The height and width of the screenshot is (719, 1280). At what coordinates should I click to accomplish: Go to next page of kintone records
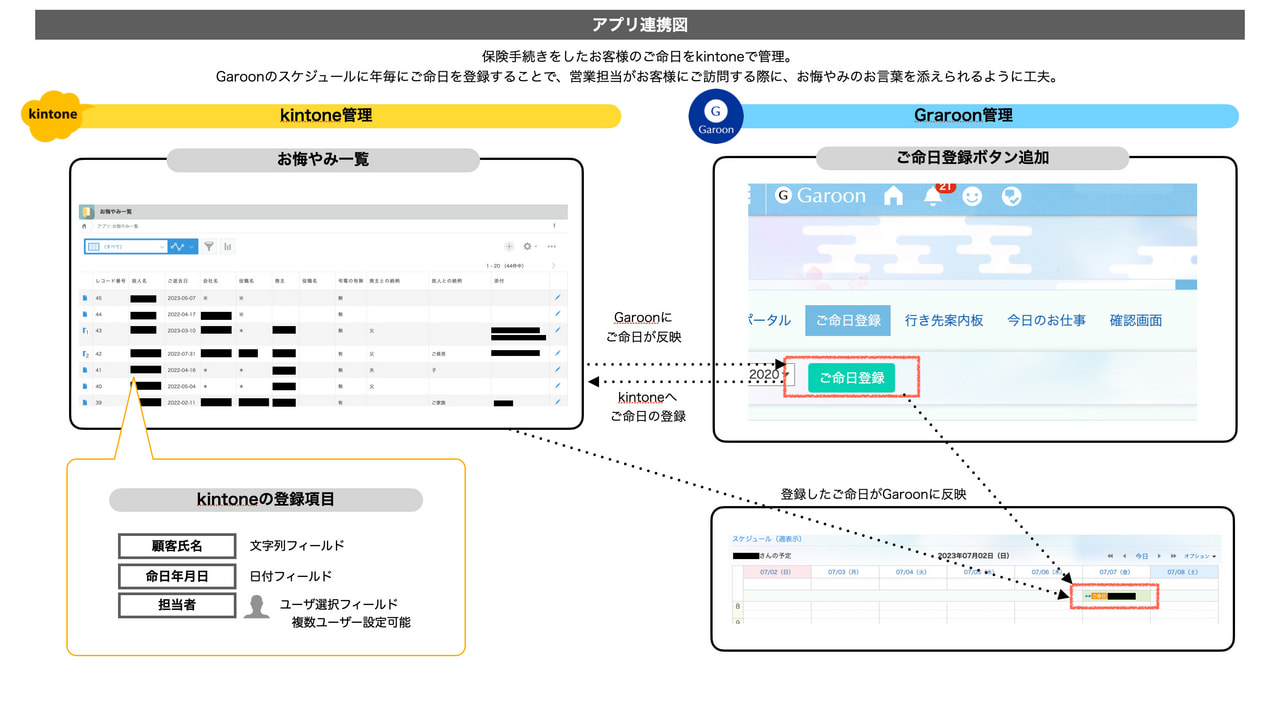click(553, 265)
